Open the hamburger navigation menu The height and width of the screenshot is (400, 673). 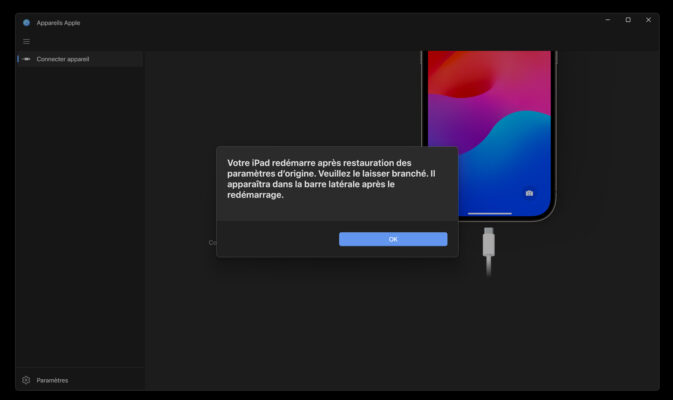pyautogui.click(x=26, y=41)
